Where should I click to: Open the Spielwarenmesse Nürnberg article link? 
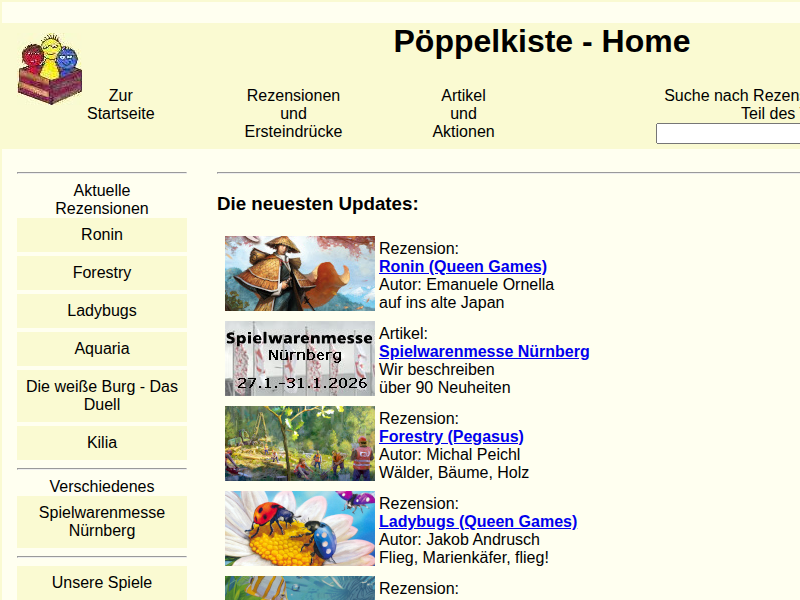tap(484, 352)
